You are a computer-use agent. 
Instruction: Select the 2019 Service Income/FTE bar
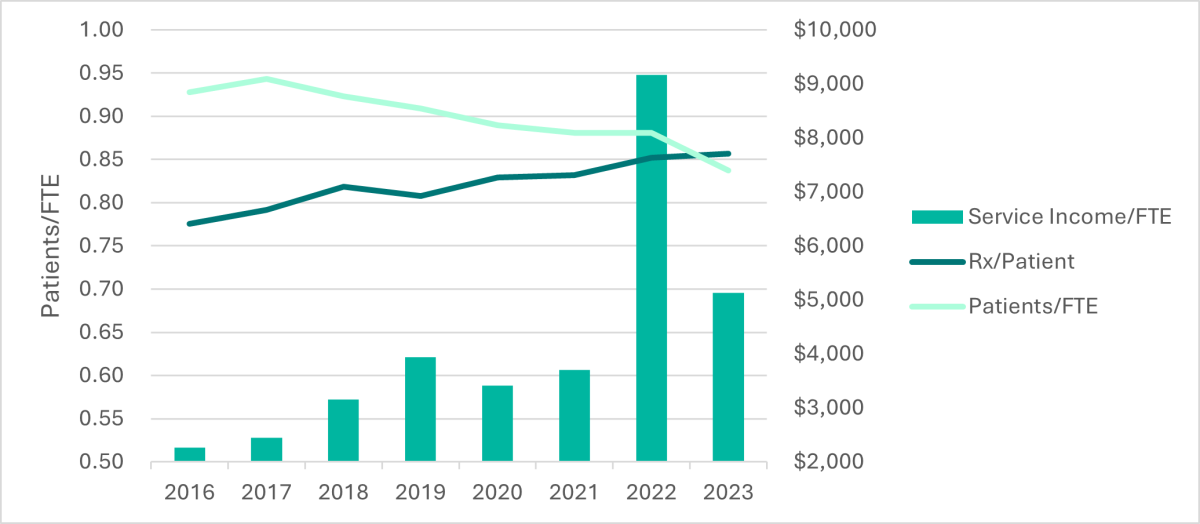(x=420, y=409)
